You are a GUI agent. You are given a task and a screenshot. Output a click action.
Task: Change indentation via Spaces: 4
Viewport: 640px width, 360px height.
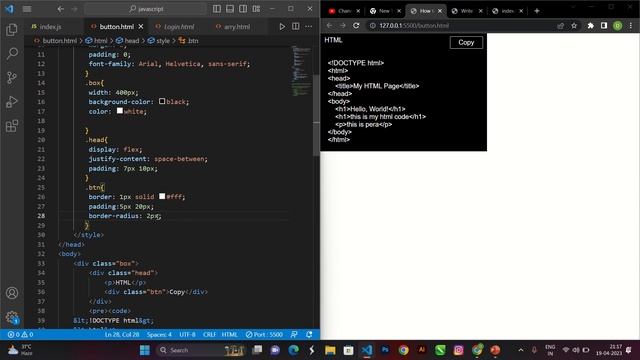tap(159, 335)
